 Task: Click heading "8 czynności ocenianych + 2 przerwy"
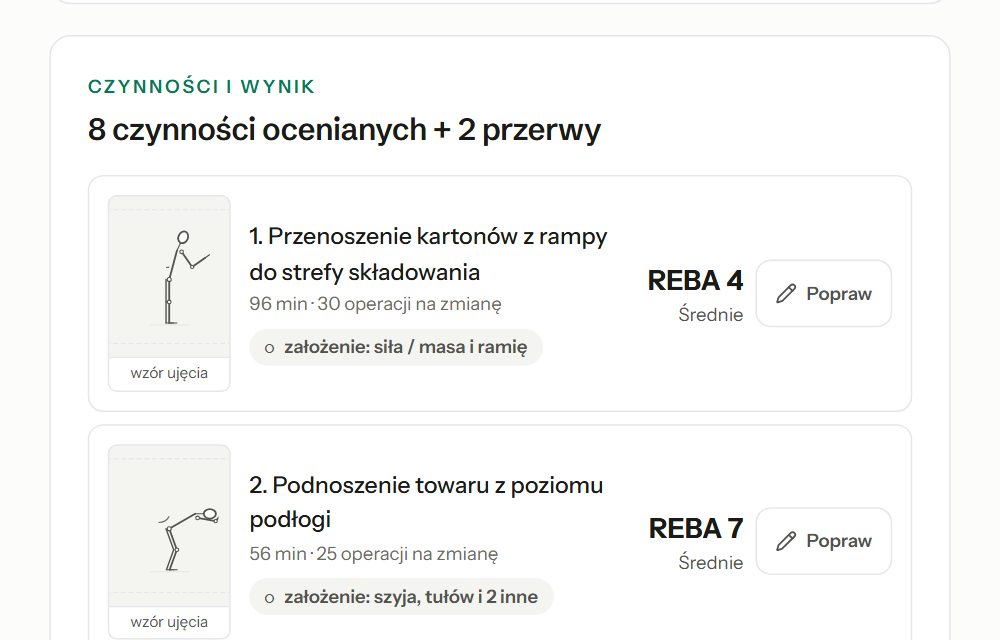[344, 130]
